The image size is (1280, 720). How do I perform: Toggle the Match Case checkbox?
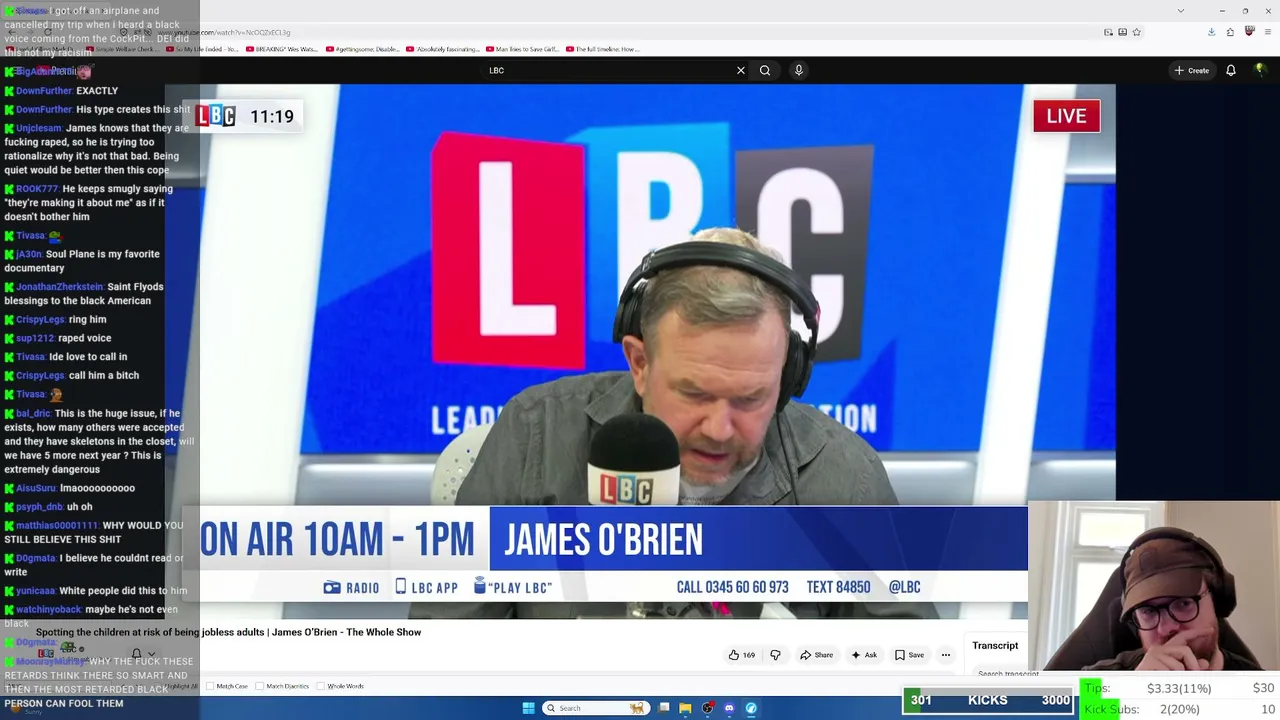(x=211, y=686)
